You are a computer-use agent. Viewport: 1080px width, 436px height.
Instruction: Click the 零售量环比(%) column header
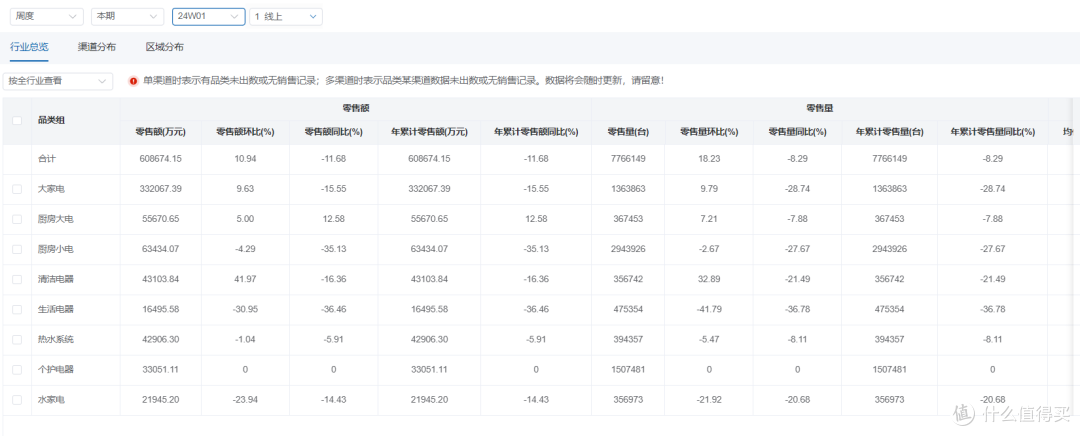coord(709,132)
